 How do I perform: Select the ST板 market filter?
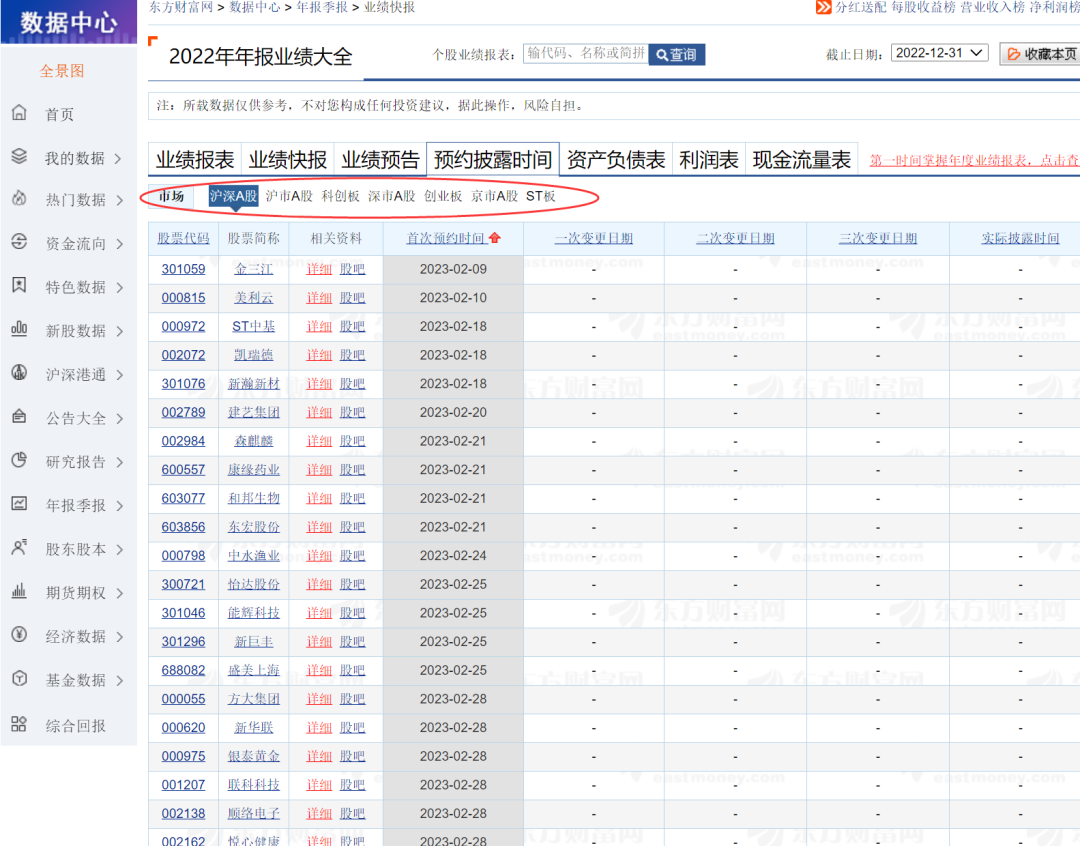[541, 196]
